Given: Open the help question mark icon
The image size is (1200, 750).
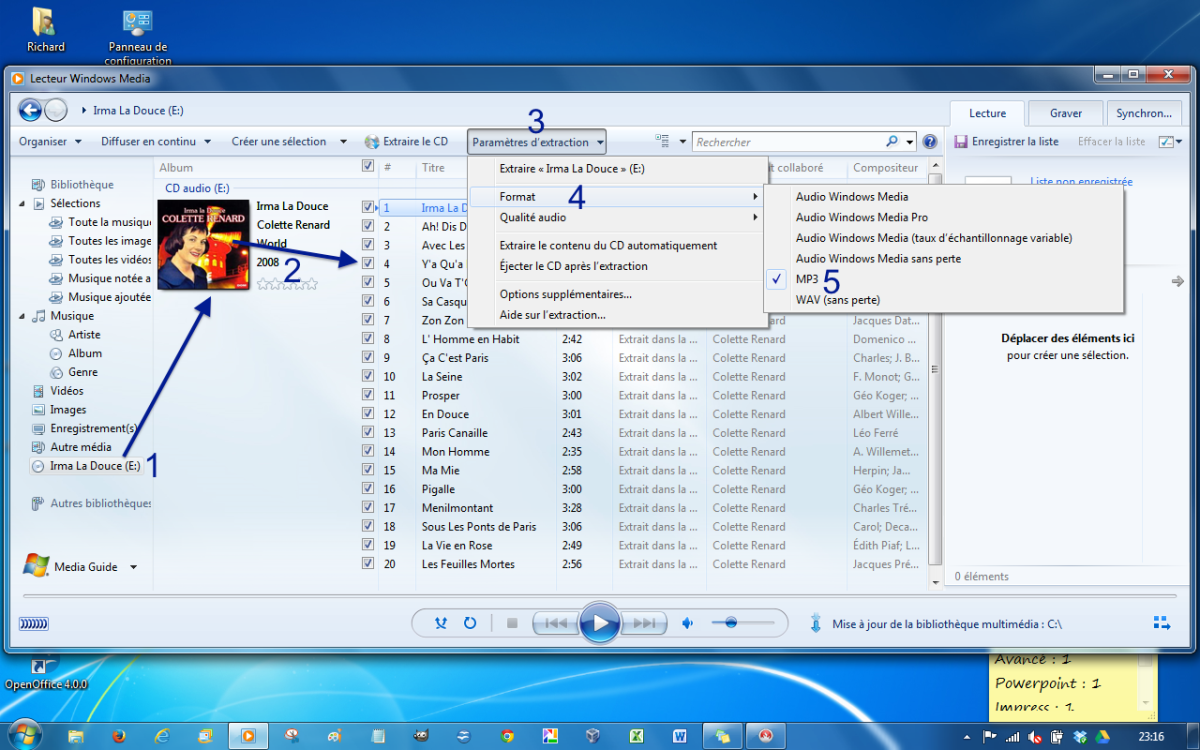Looking at the screenshot, I should (x=930, y=142).
